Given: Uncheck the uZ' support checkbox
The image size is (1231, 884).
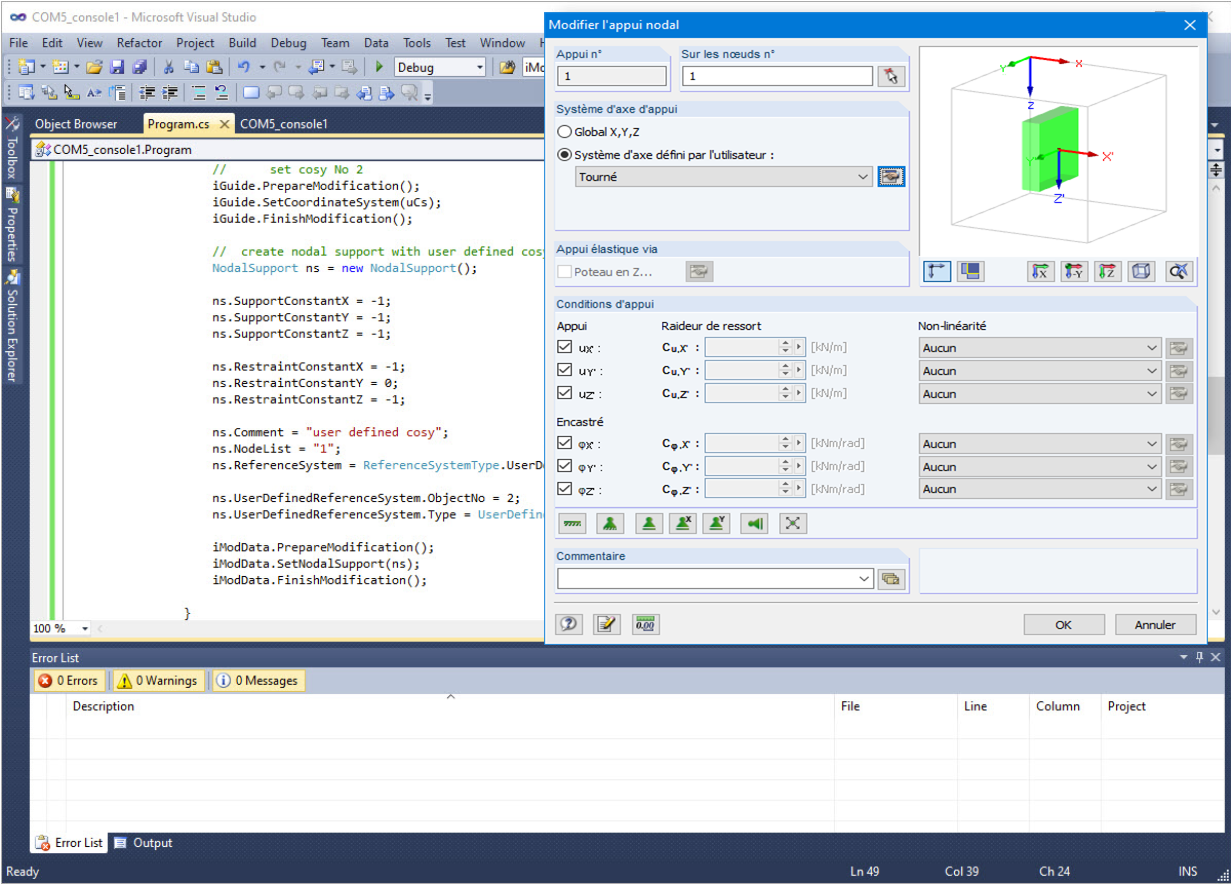Looking at the screenshot, I should pyautogui.click(x=565, y=393).
